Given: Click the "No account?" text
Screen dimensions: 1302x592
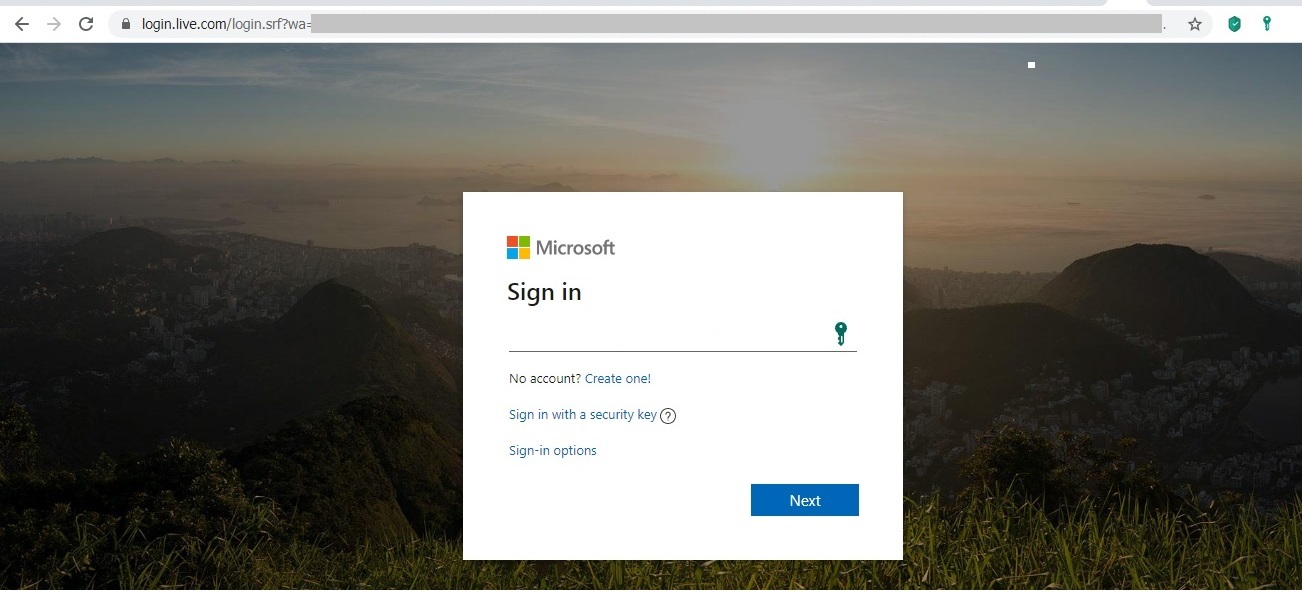Looking at the screenshot, I should pos(545,379).
